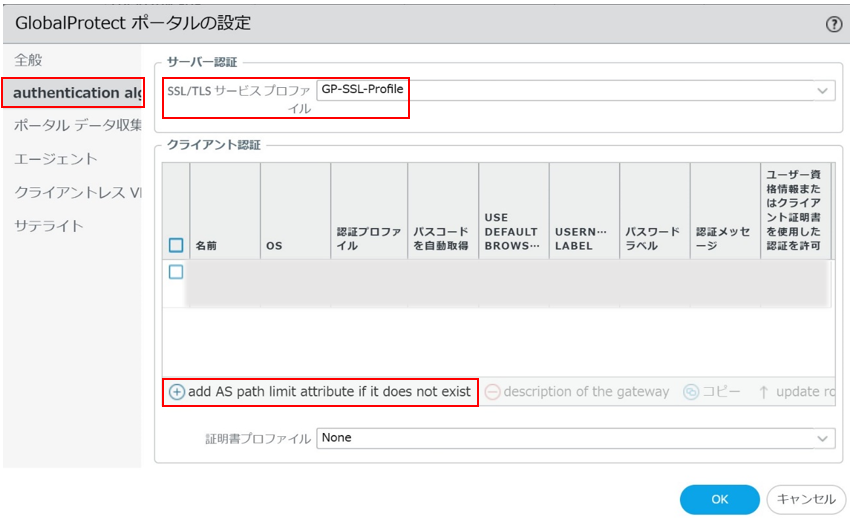Screen dimensions: 850x519
Task: Click the minus icon beside description of the gateway
Action: point(492,392)
